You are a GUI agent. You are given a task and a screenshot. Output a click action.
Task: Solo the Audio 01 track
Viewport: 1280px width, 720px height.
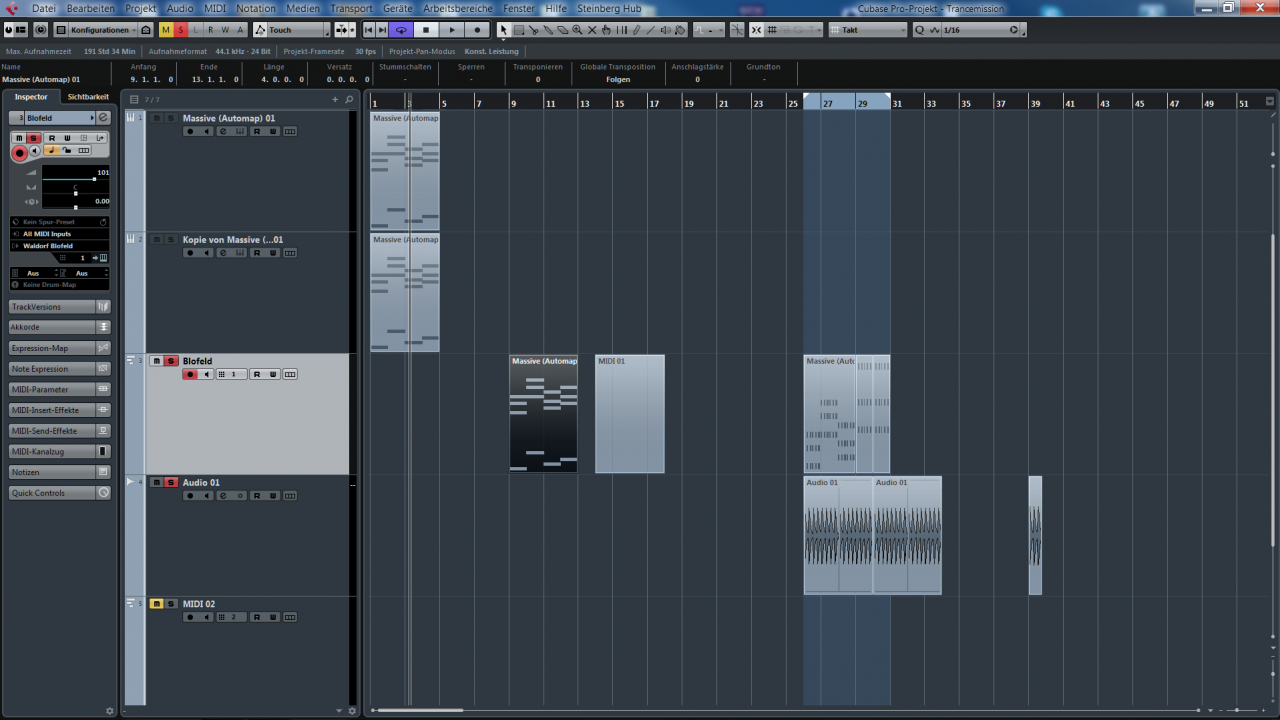(x=171, y=483)
